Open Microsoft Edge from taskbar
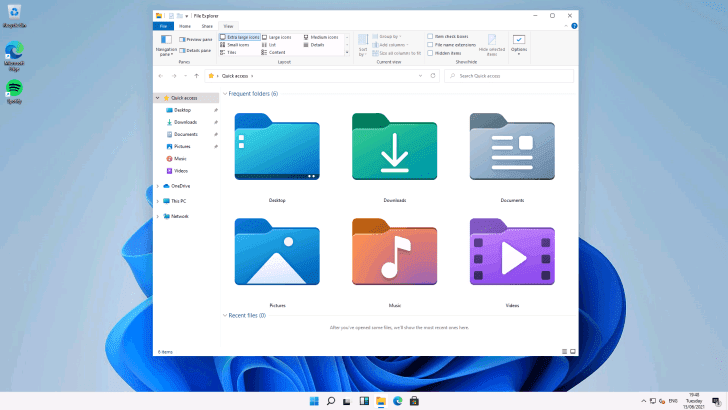Viewport: 728px width, 410px height. tap(398, 401)
